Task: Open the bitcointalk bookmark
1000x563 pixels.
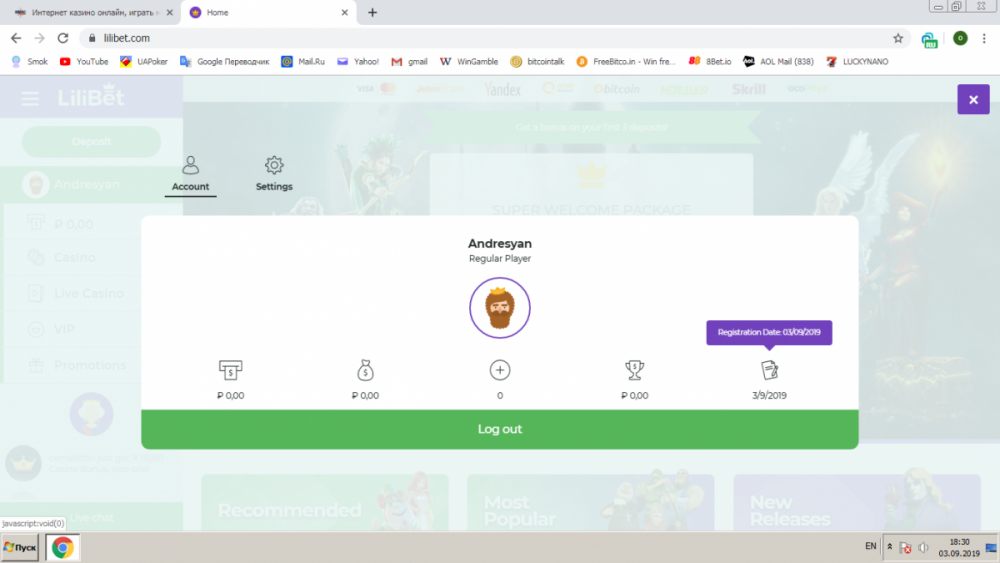Action: (x=537, y=62)
